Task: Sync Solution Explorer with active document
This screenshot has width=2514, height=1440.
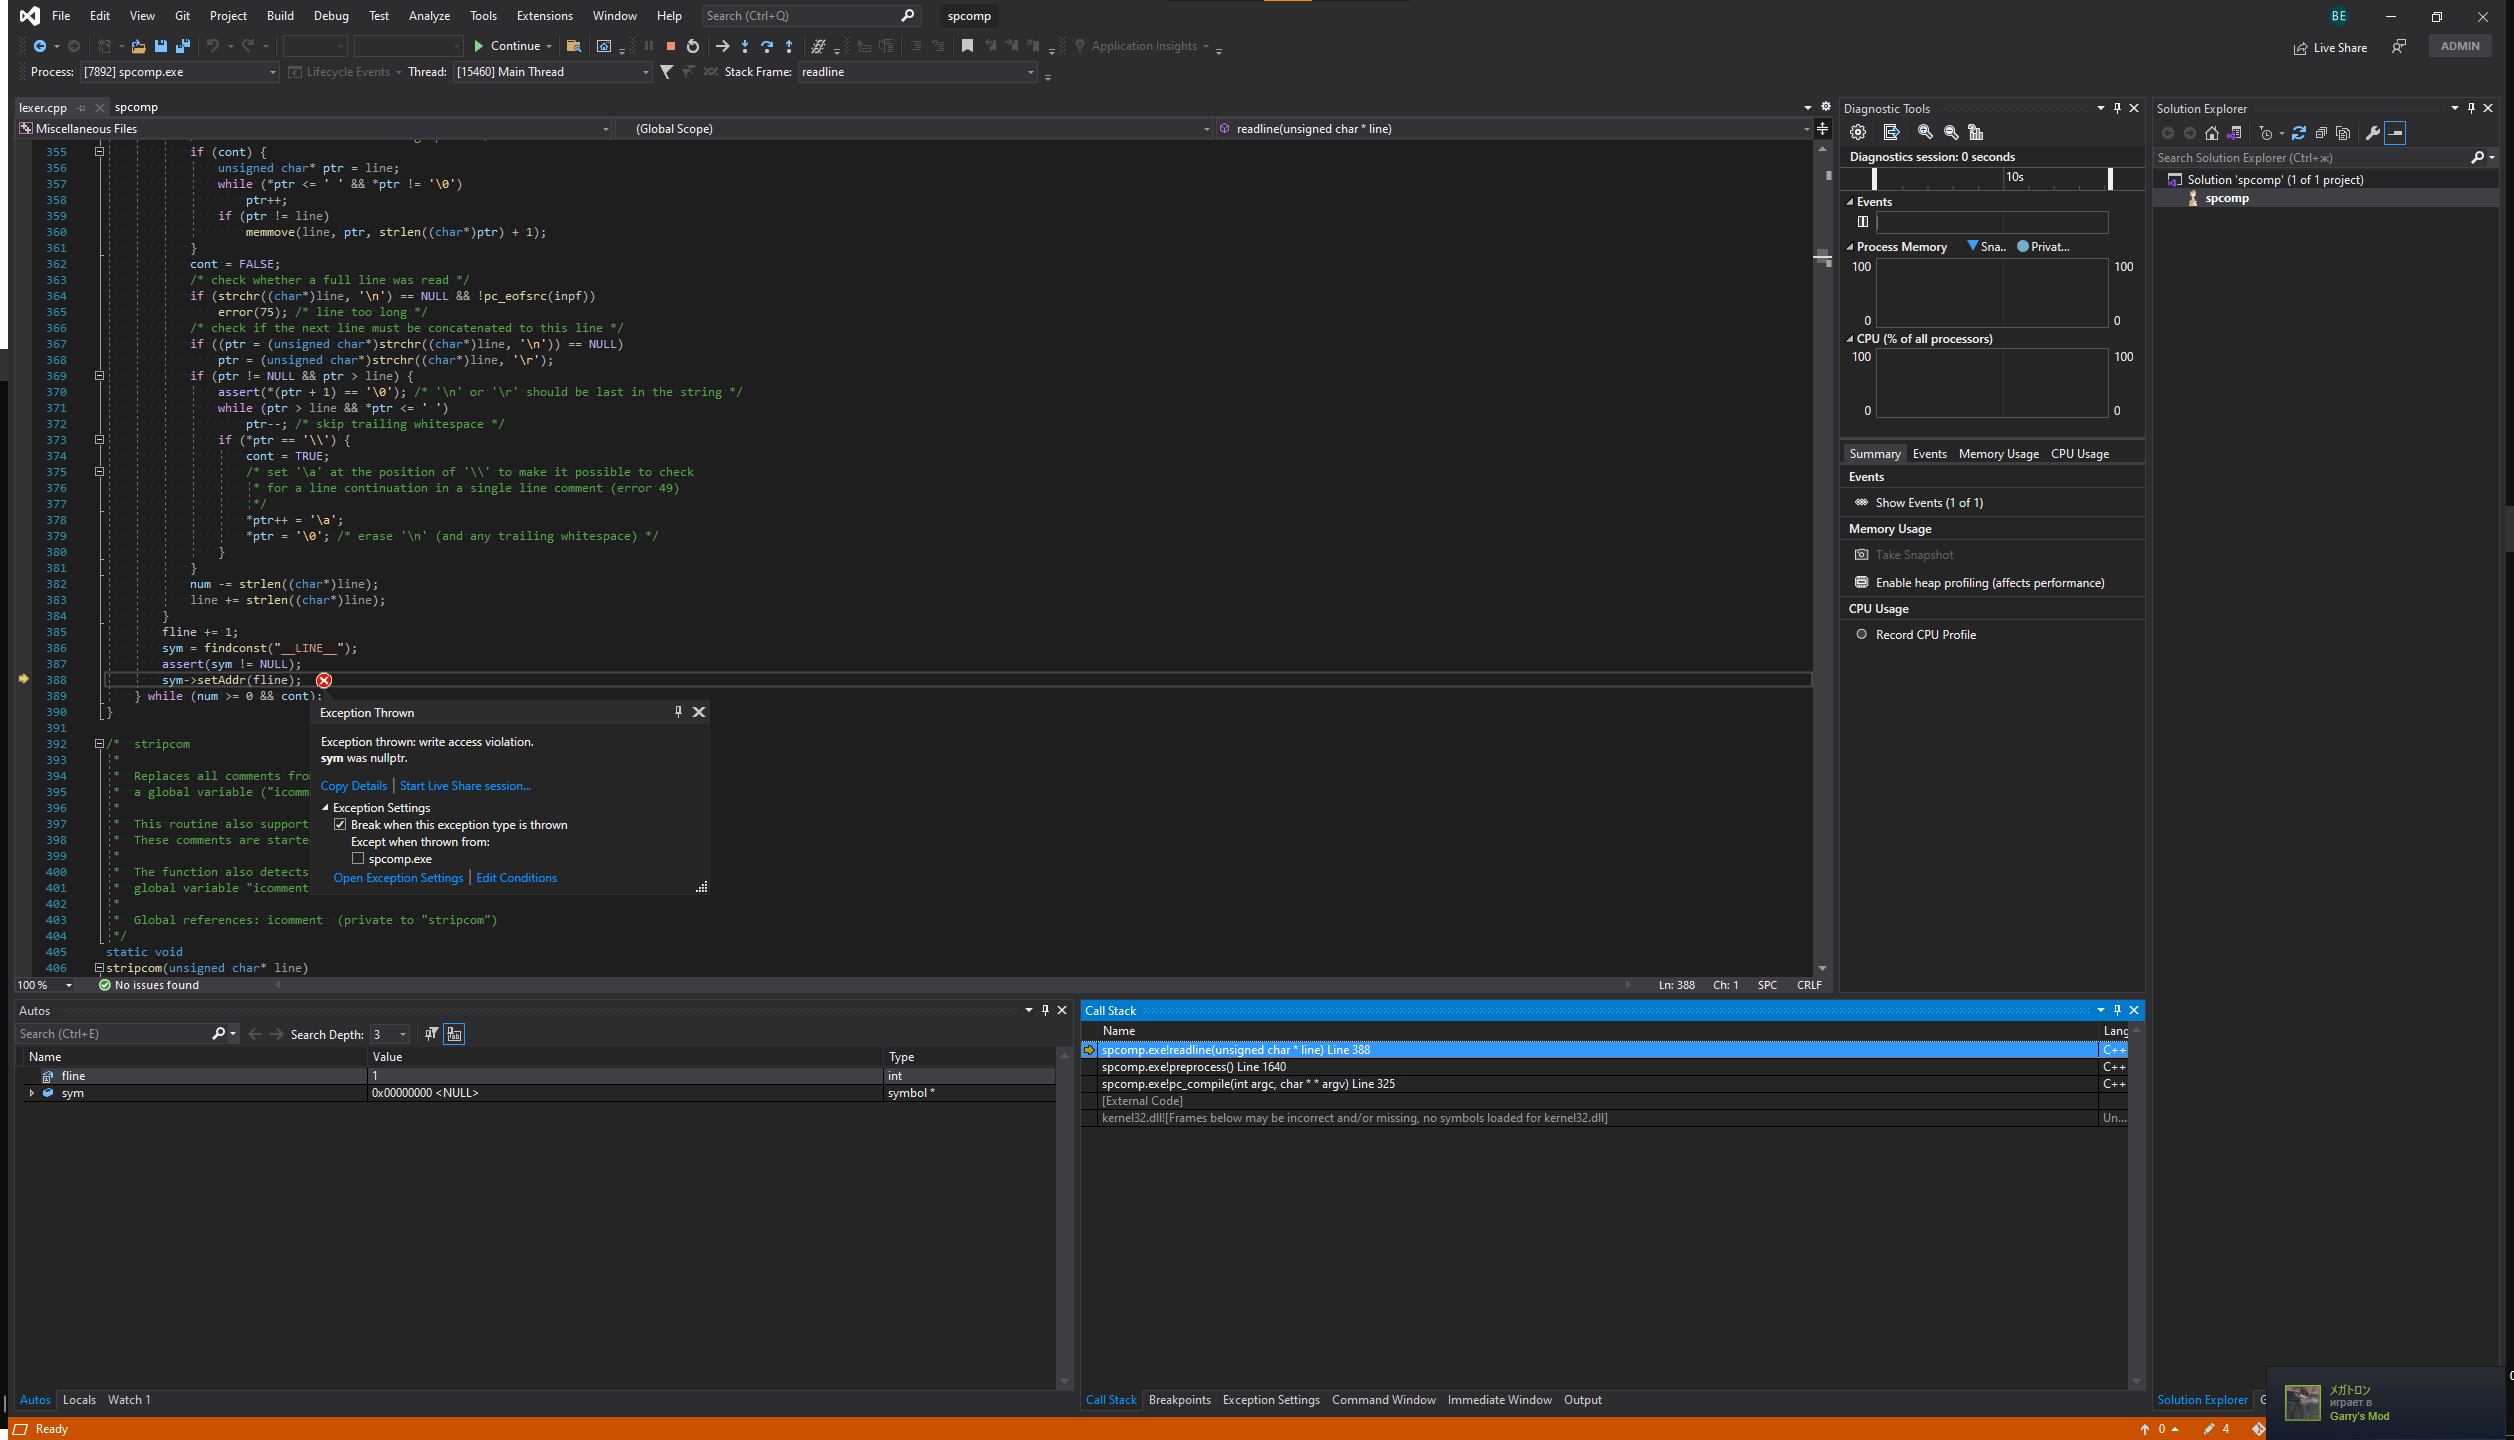Action: (x=2299, y=133)
